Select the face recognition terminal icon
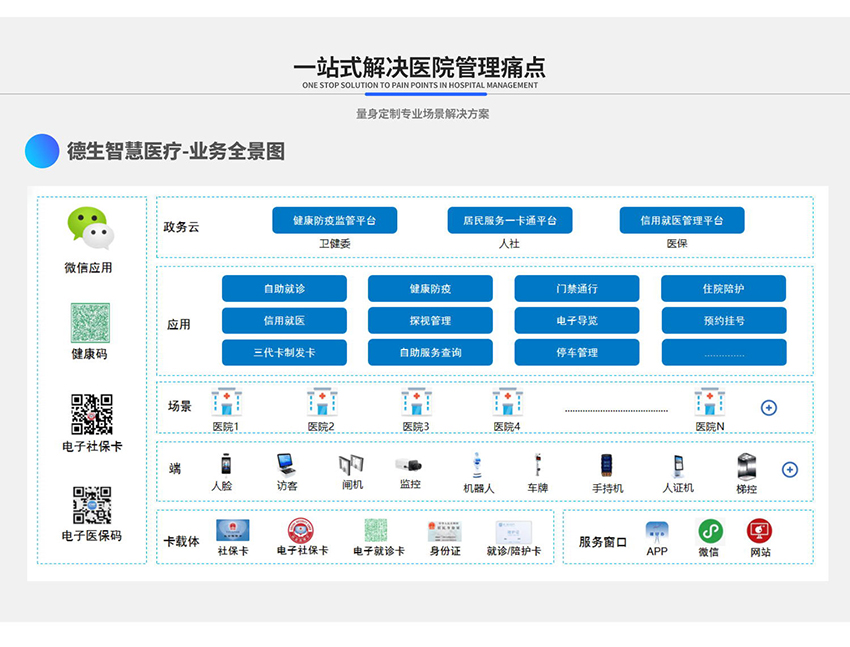850x647 pixels. [x=225, y=465]
